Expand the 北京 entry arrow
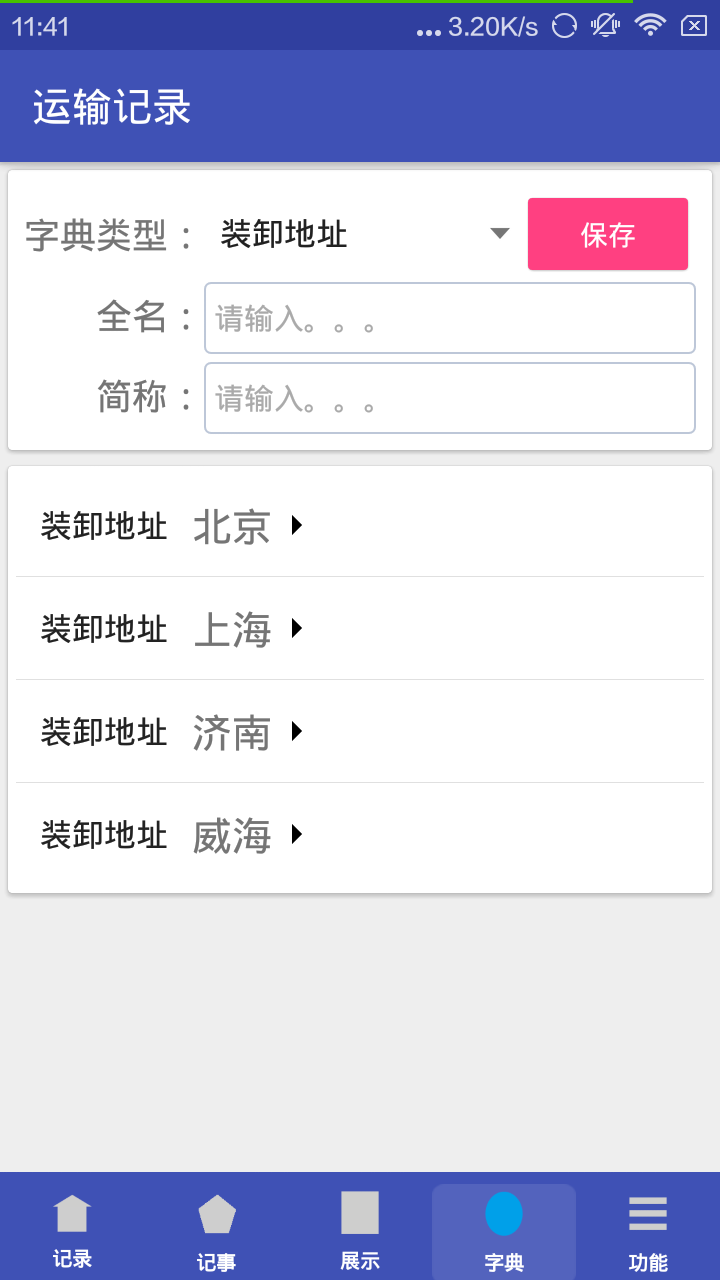 pyautogui.click(x=297, y=525)
